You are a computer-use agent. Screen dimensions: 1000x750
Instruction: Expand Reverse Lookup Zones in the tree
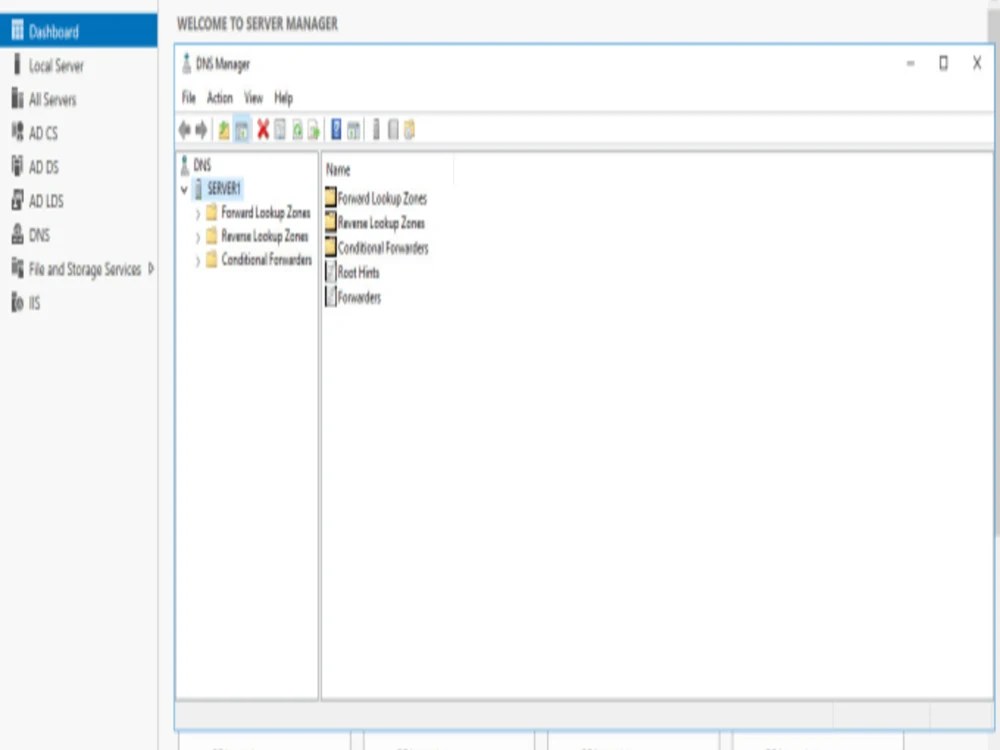197,236
